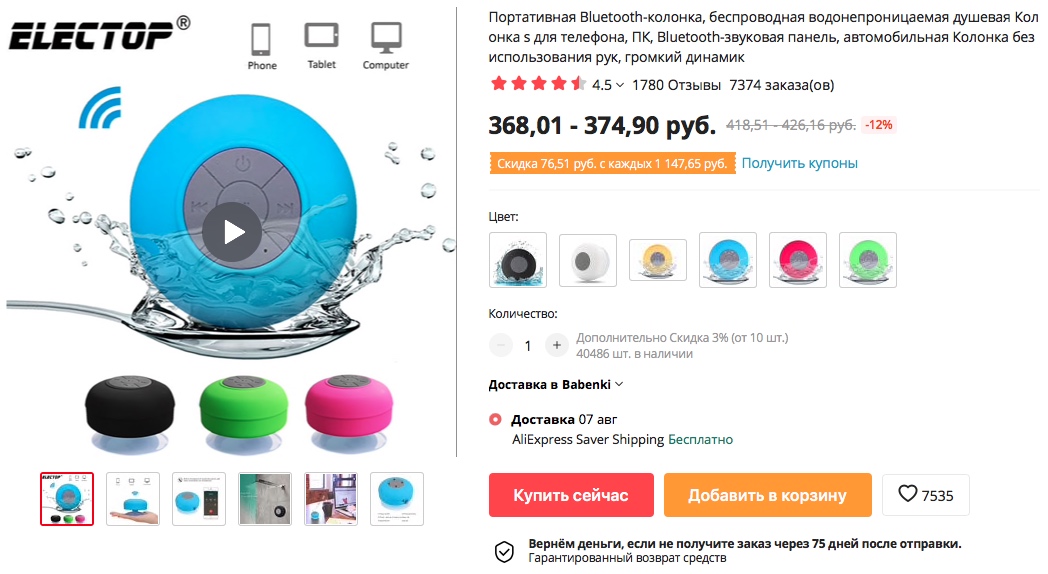
Task: Choose the pink speaker color option
Action: [x=798, y=260]
